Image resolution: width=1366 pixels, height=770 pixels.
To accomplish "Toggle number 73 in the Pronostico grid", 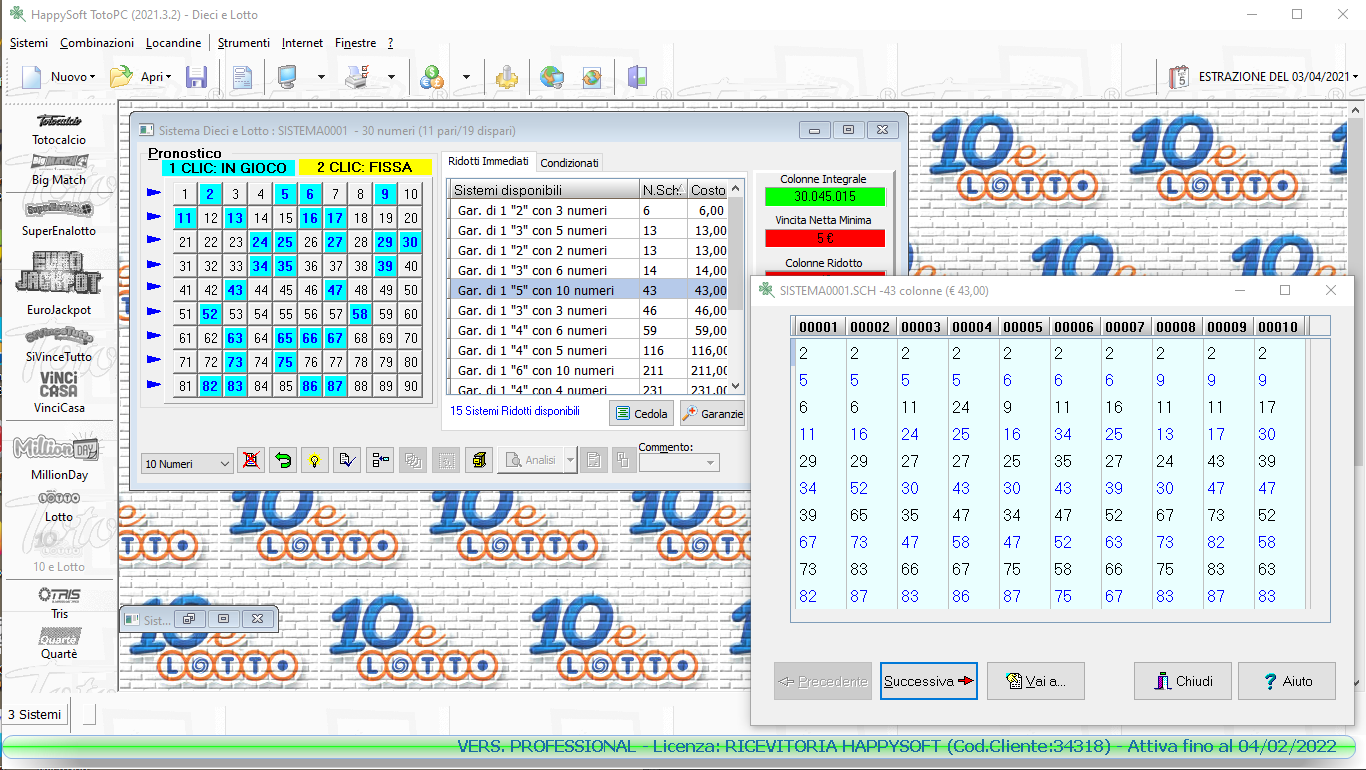I will click(x=235, y=362).
